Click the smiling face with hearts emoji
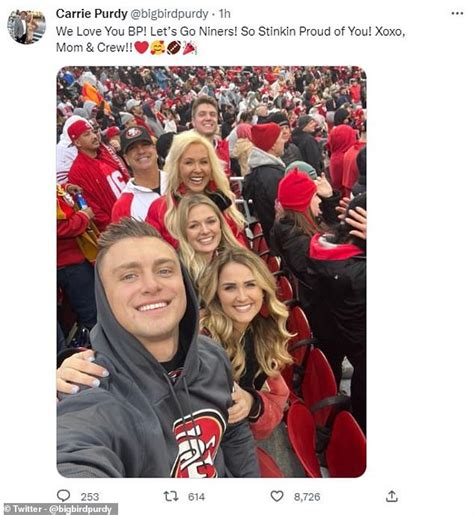Image resolution: width=474 pixels, height=515 pixels. [x=157, y=47]
